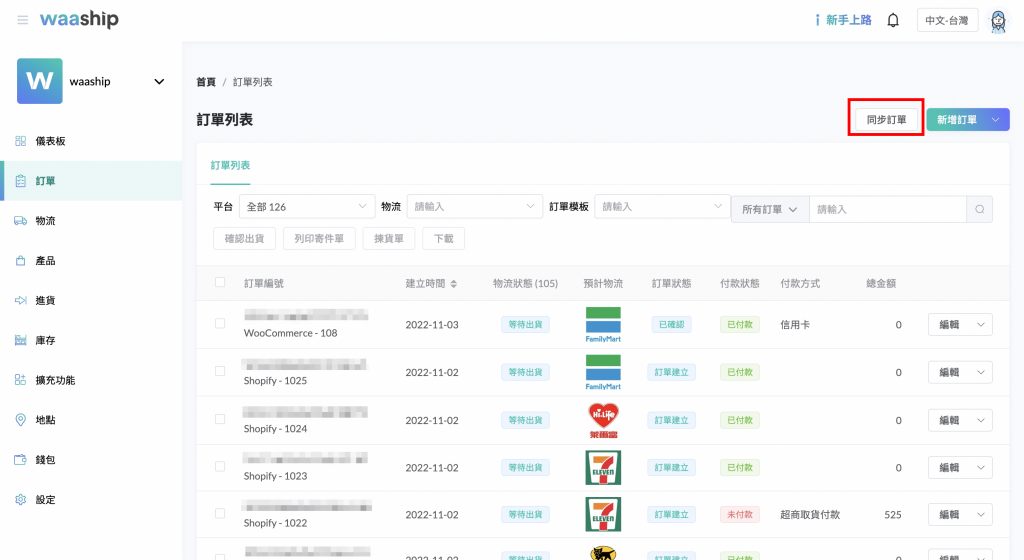Click the search magnifier icon
The image size is (1024, 560).
tap(979, 209)
